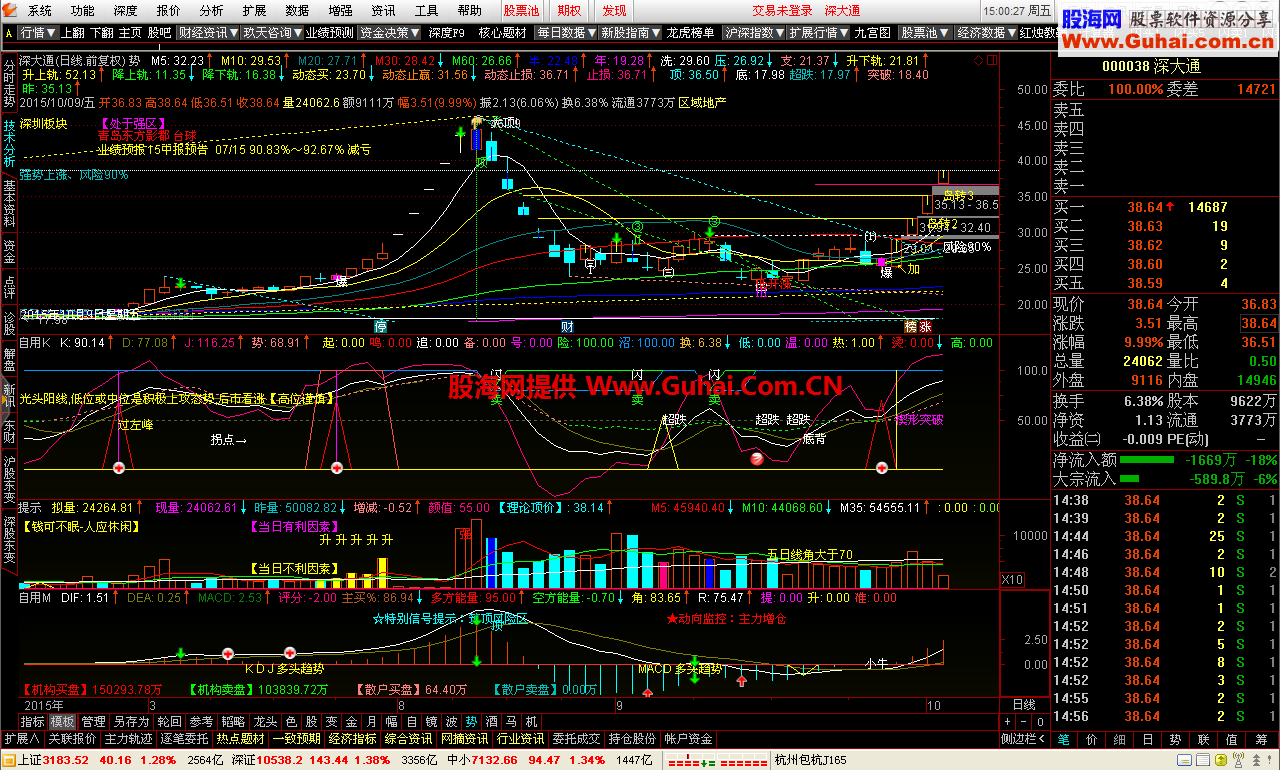Click the stock code 000038 深大通 header
This screenshot has height=770, width=1280.
coord(1151,66)
